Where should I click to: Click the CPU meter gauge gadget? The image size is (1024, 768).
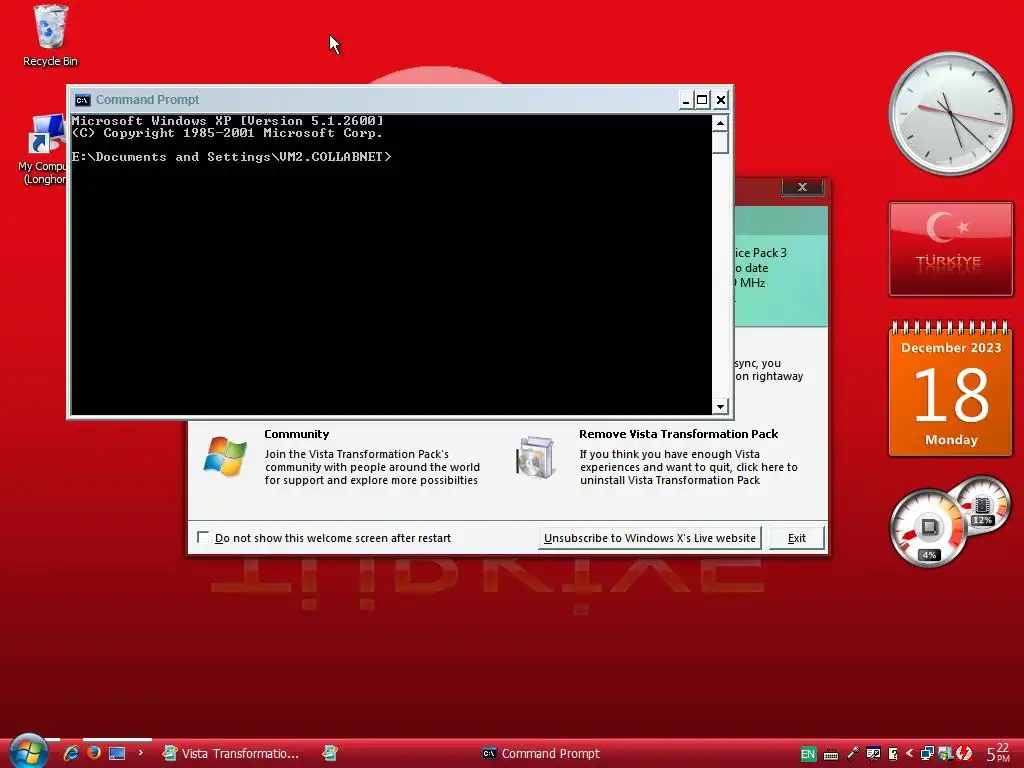point(929,528)
